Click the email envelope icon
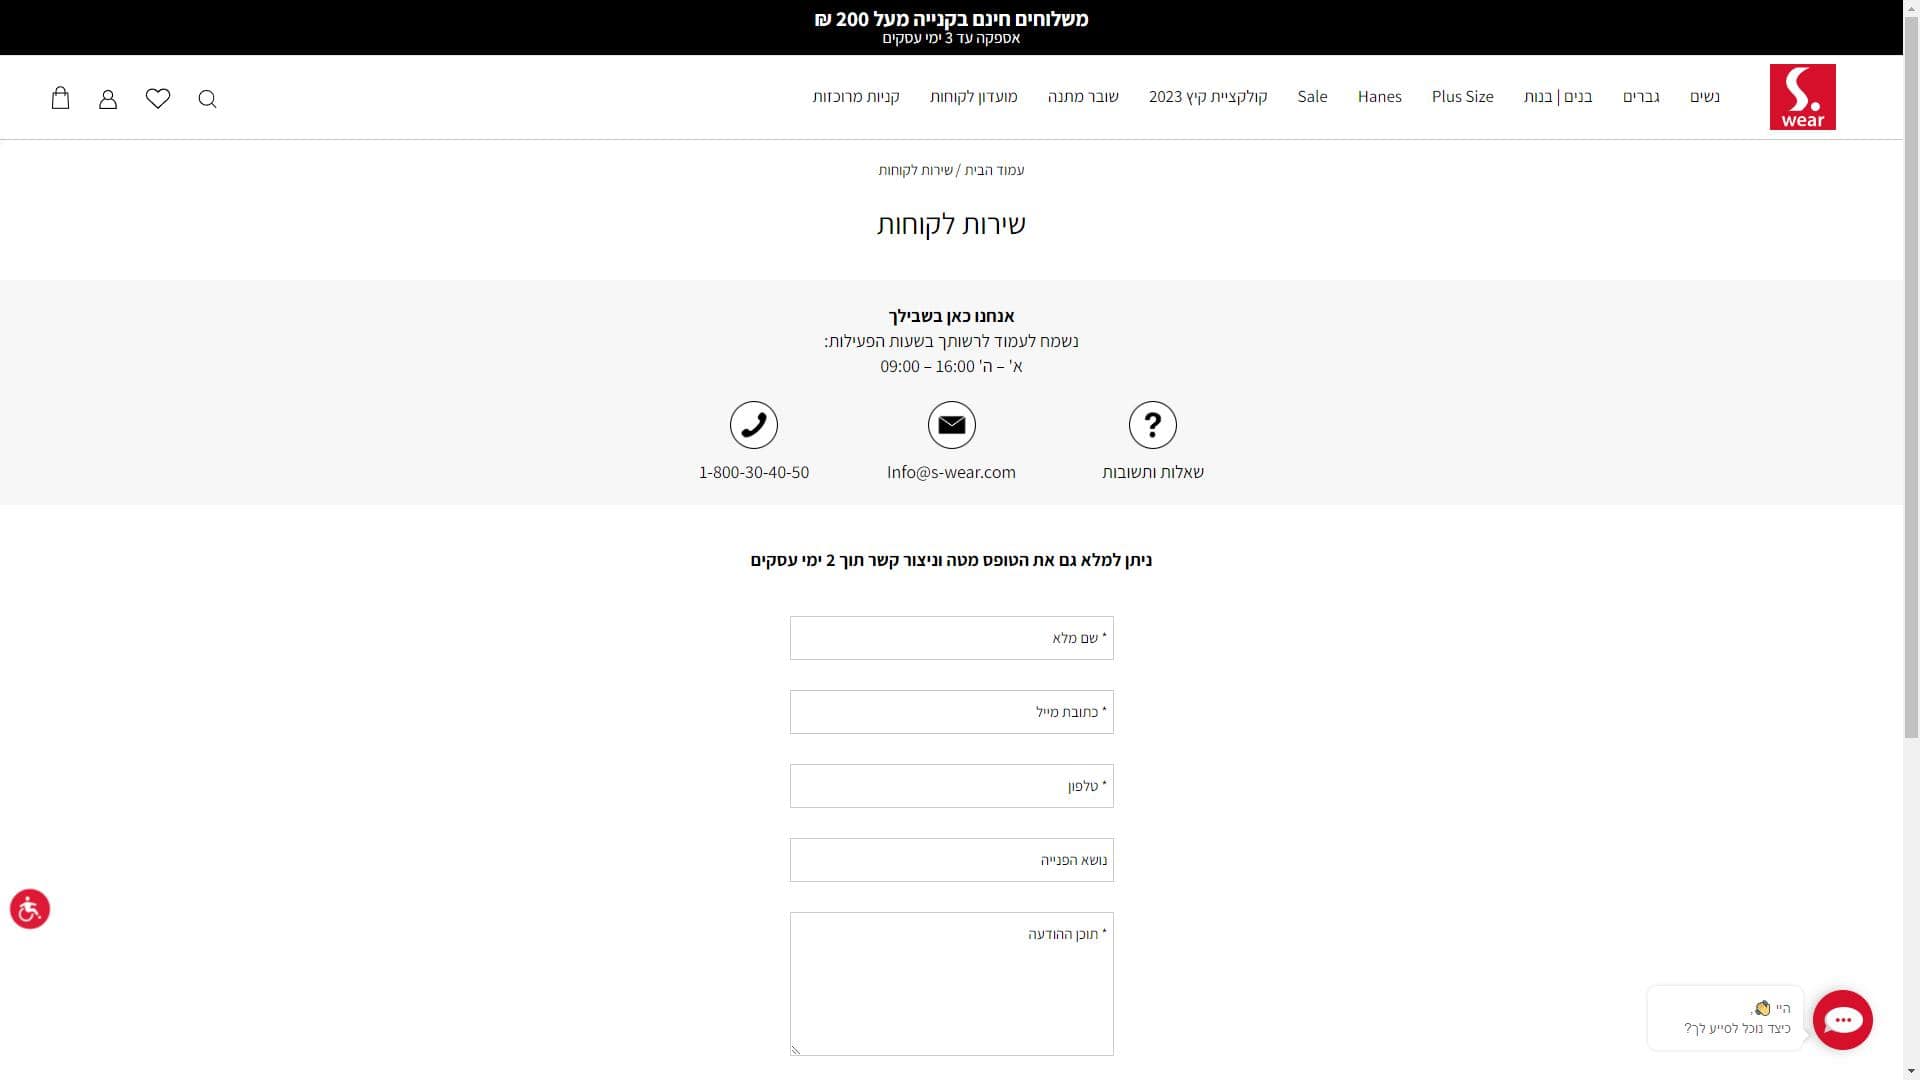Image resolution: width=1920 pixels, height=1080 pixels. point(951,425)
